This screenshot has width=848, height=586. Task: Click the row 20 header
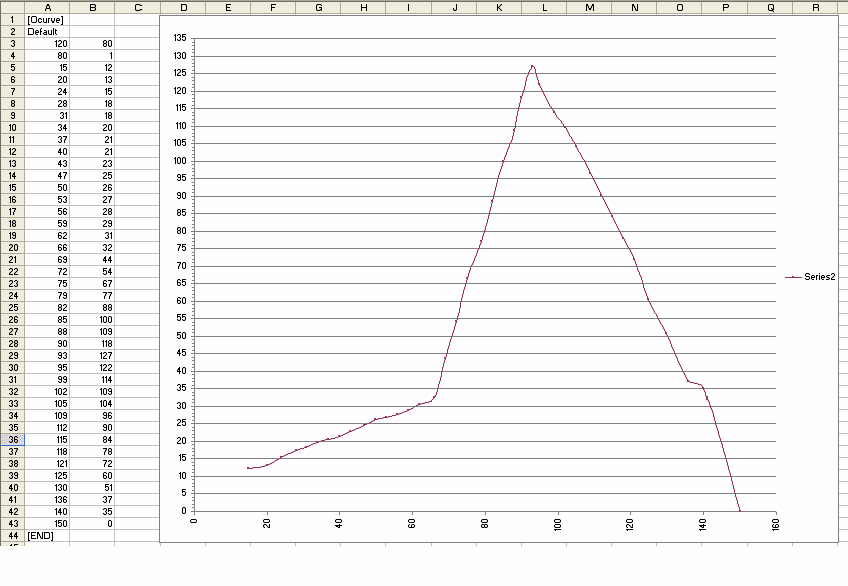pyautogui.click(x=12, y=248)
